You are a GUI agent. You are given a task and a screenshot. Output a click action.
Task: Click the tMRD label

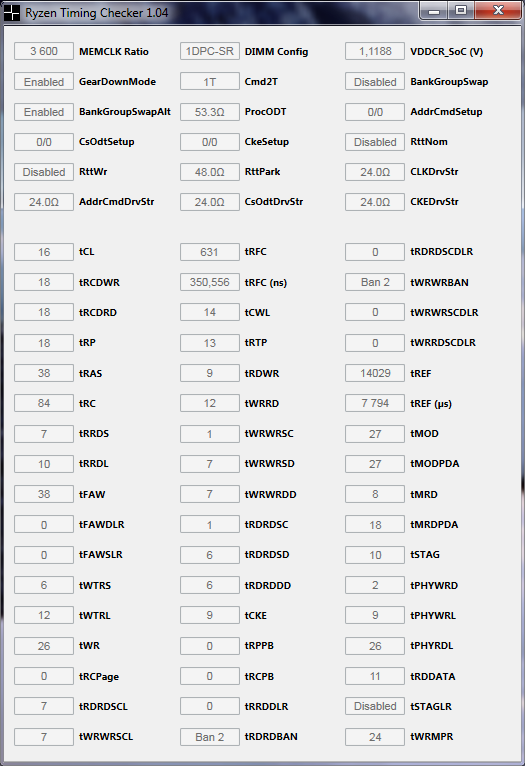(424, 494)
